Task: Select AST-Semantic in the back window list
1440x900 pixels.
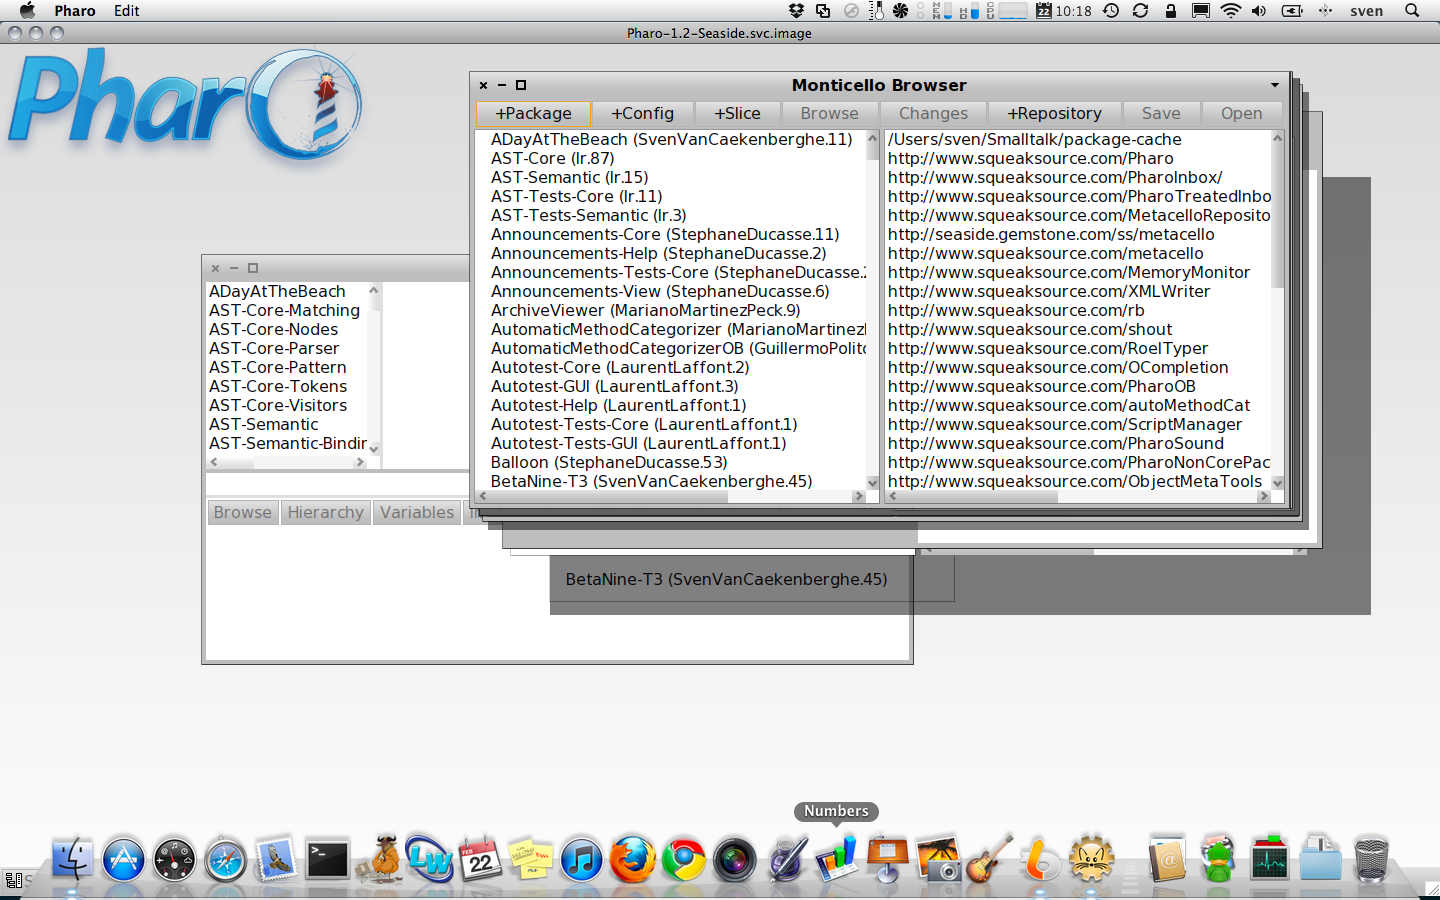Action: [264, 424]
